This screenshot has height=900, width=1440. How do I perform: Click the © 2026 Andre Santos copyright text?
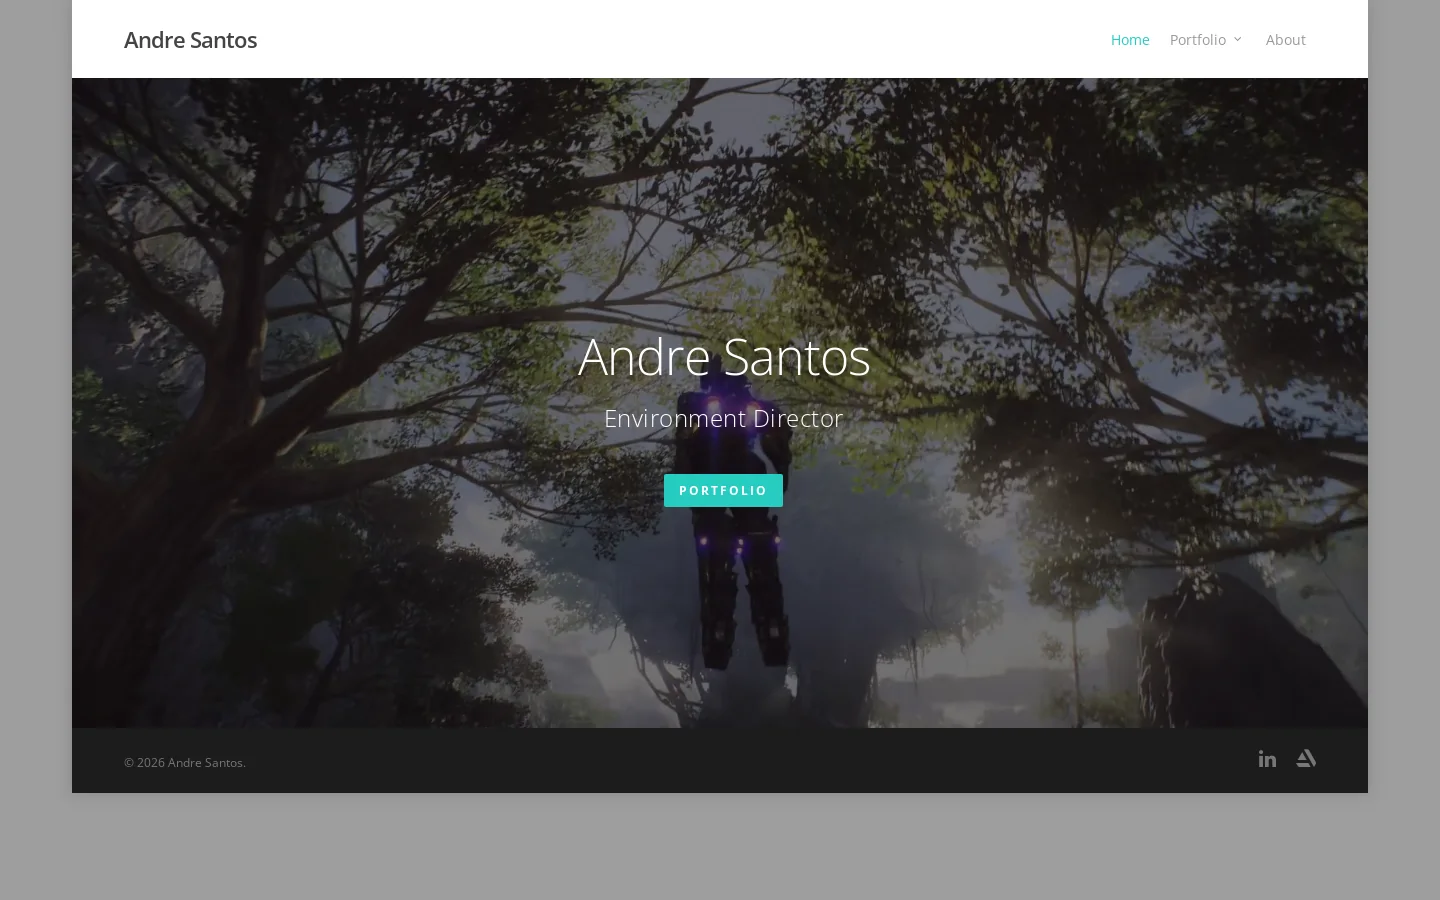pos(185,762)
